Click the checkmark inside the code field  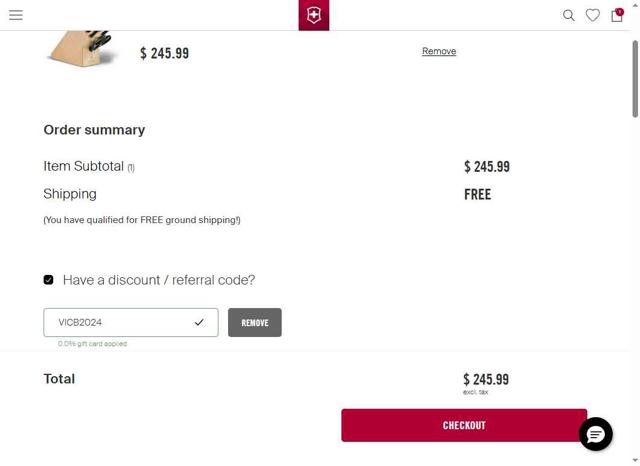click(199, 322)
